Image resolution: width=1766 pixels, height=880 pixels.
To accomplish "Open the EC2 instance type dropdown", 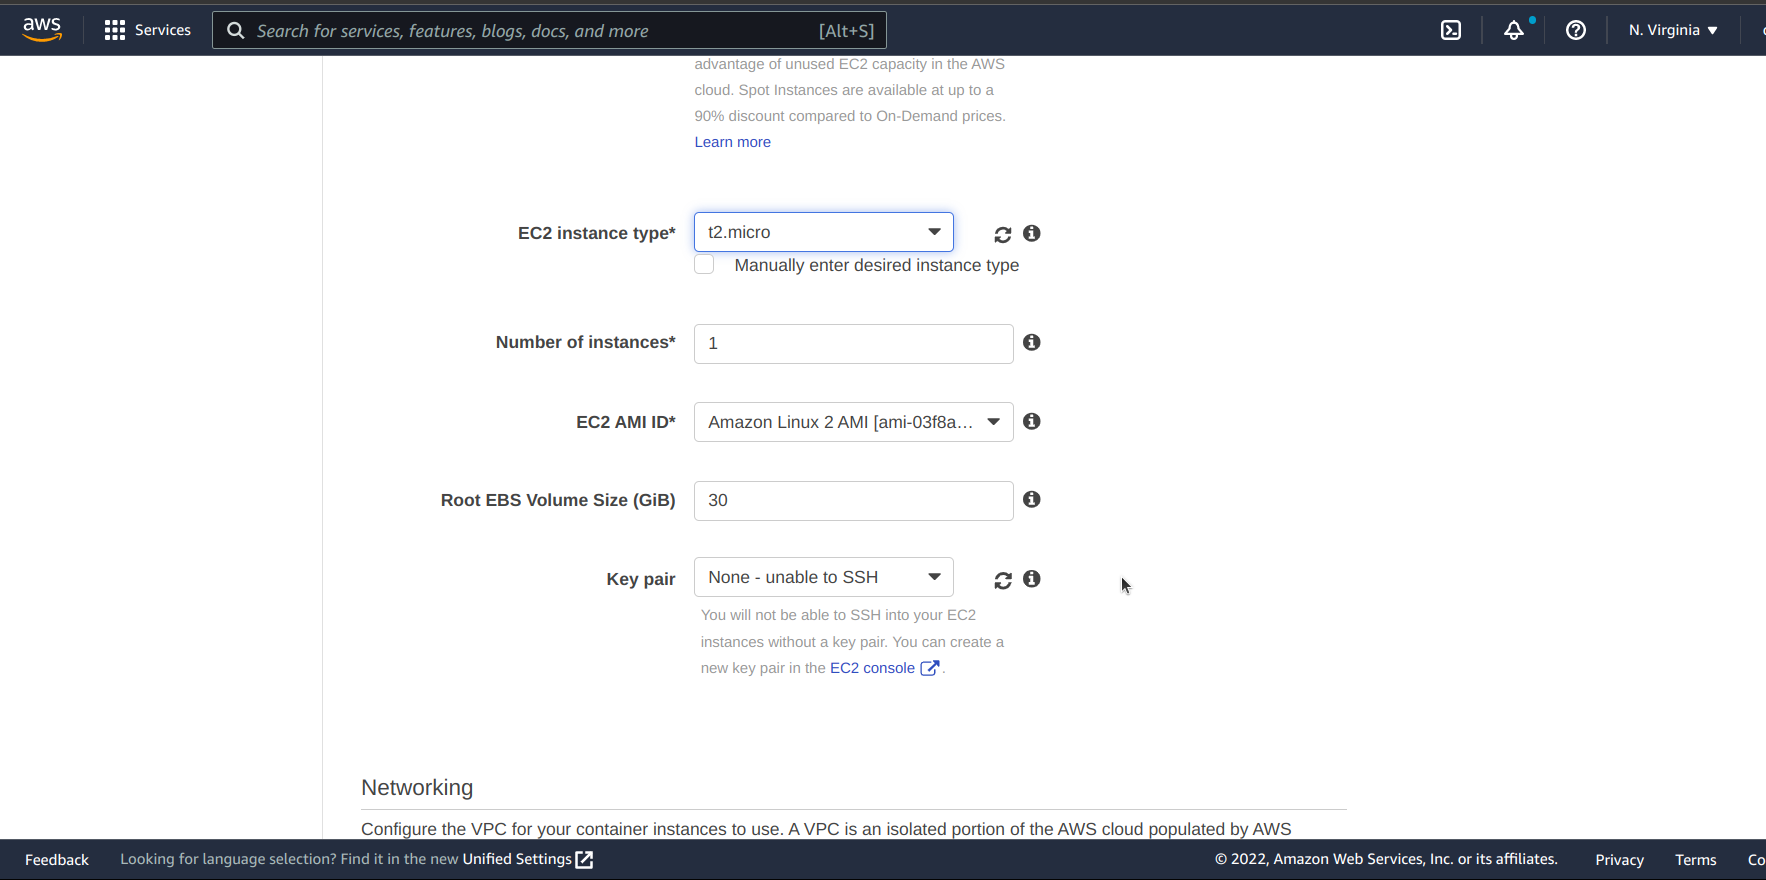I will click(x=823, y=232).
